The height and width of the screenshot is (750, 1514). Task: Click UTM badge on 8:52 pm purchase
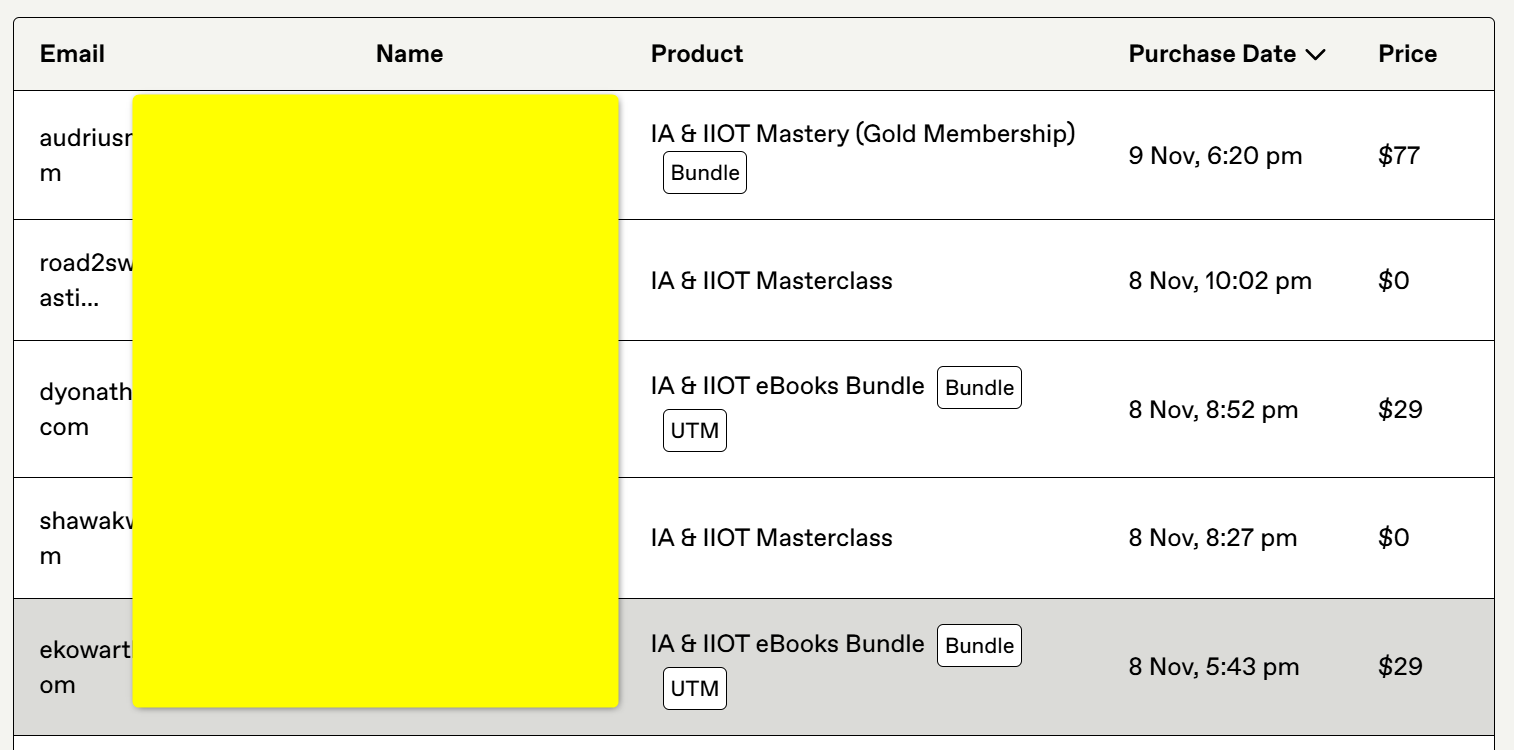tap(695, 431)
